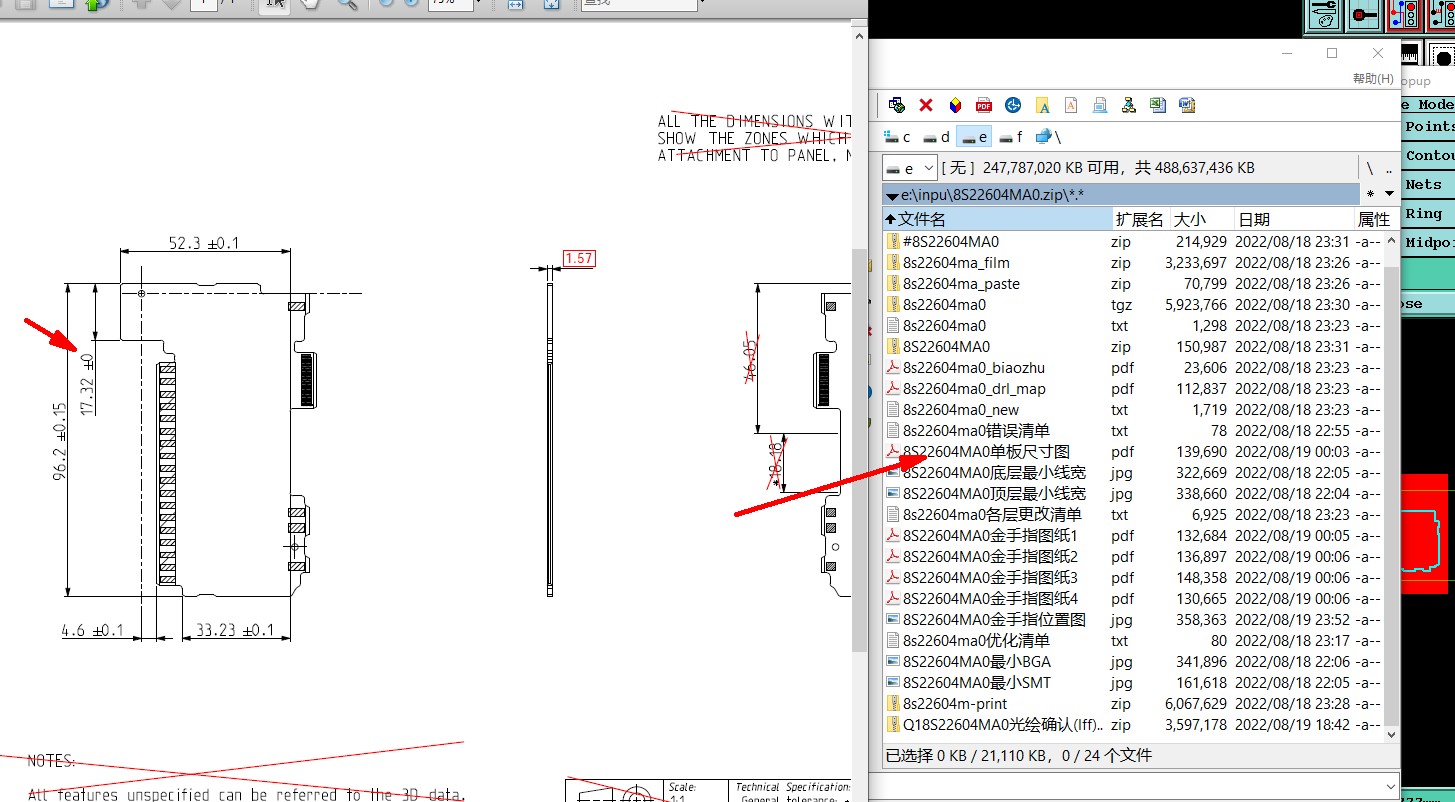Click the PDF icon in file manager toolbar
1455x802 pixels.
click(984, 105)
